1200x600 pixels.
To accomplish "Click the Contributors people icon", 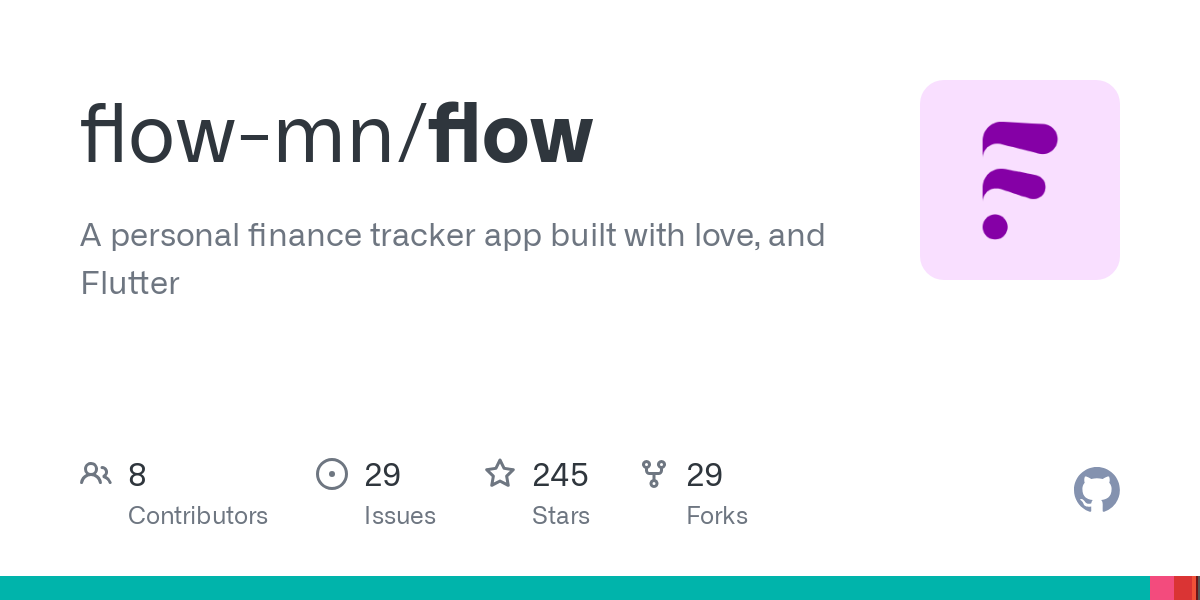I will (96, 473).
